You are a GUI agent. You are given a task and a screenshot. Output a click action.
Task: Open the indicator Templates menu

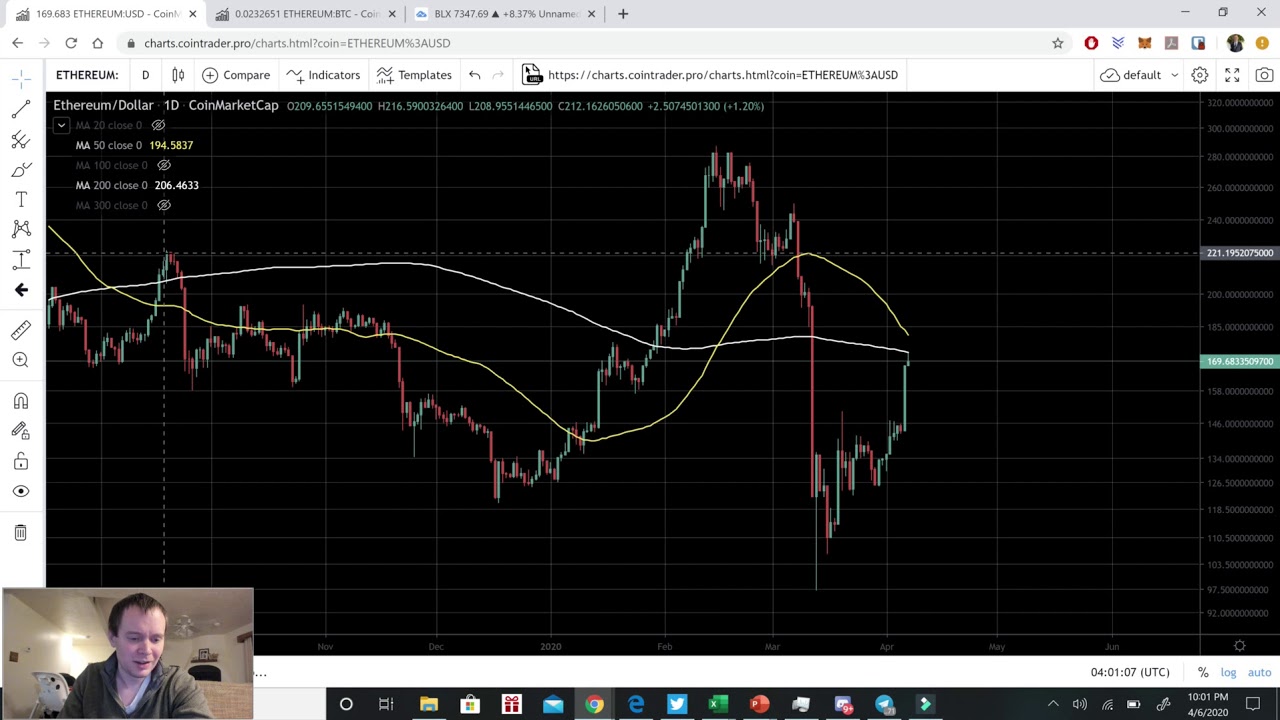tap(414, 75)
